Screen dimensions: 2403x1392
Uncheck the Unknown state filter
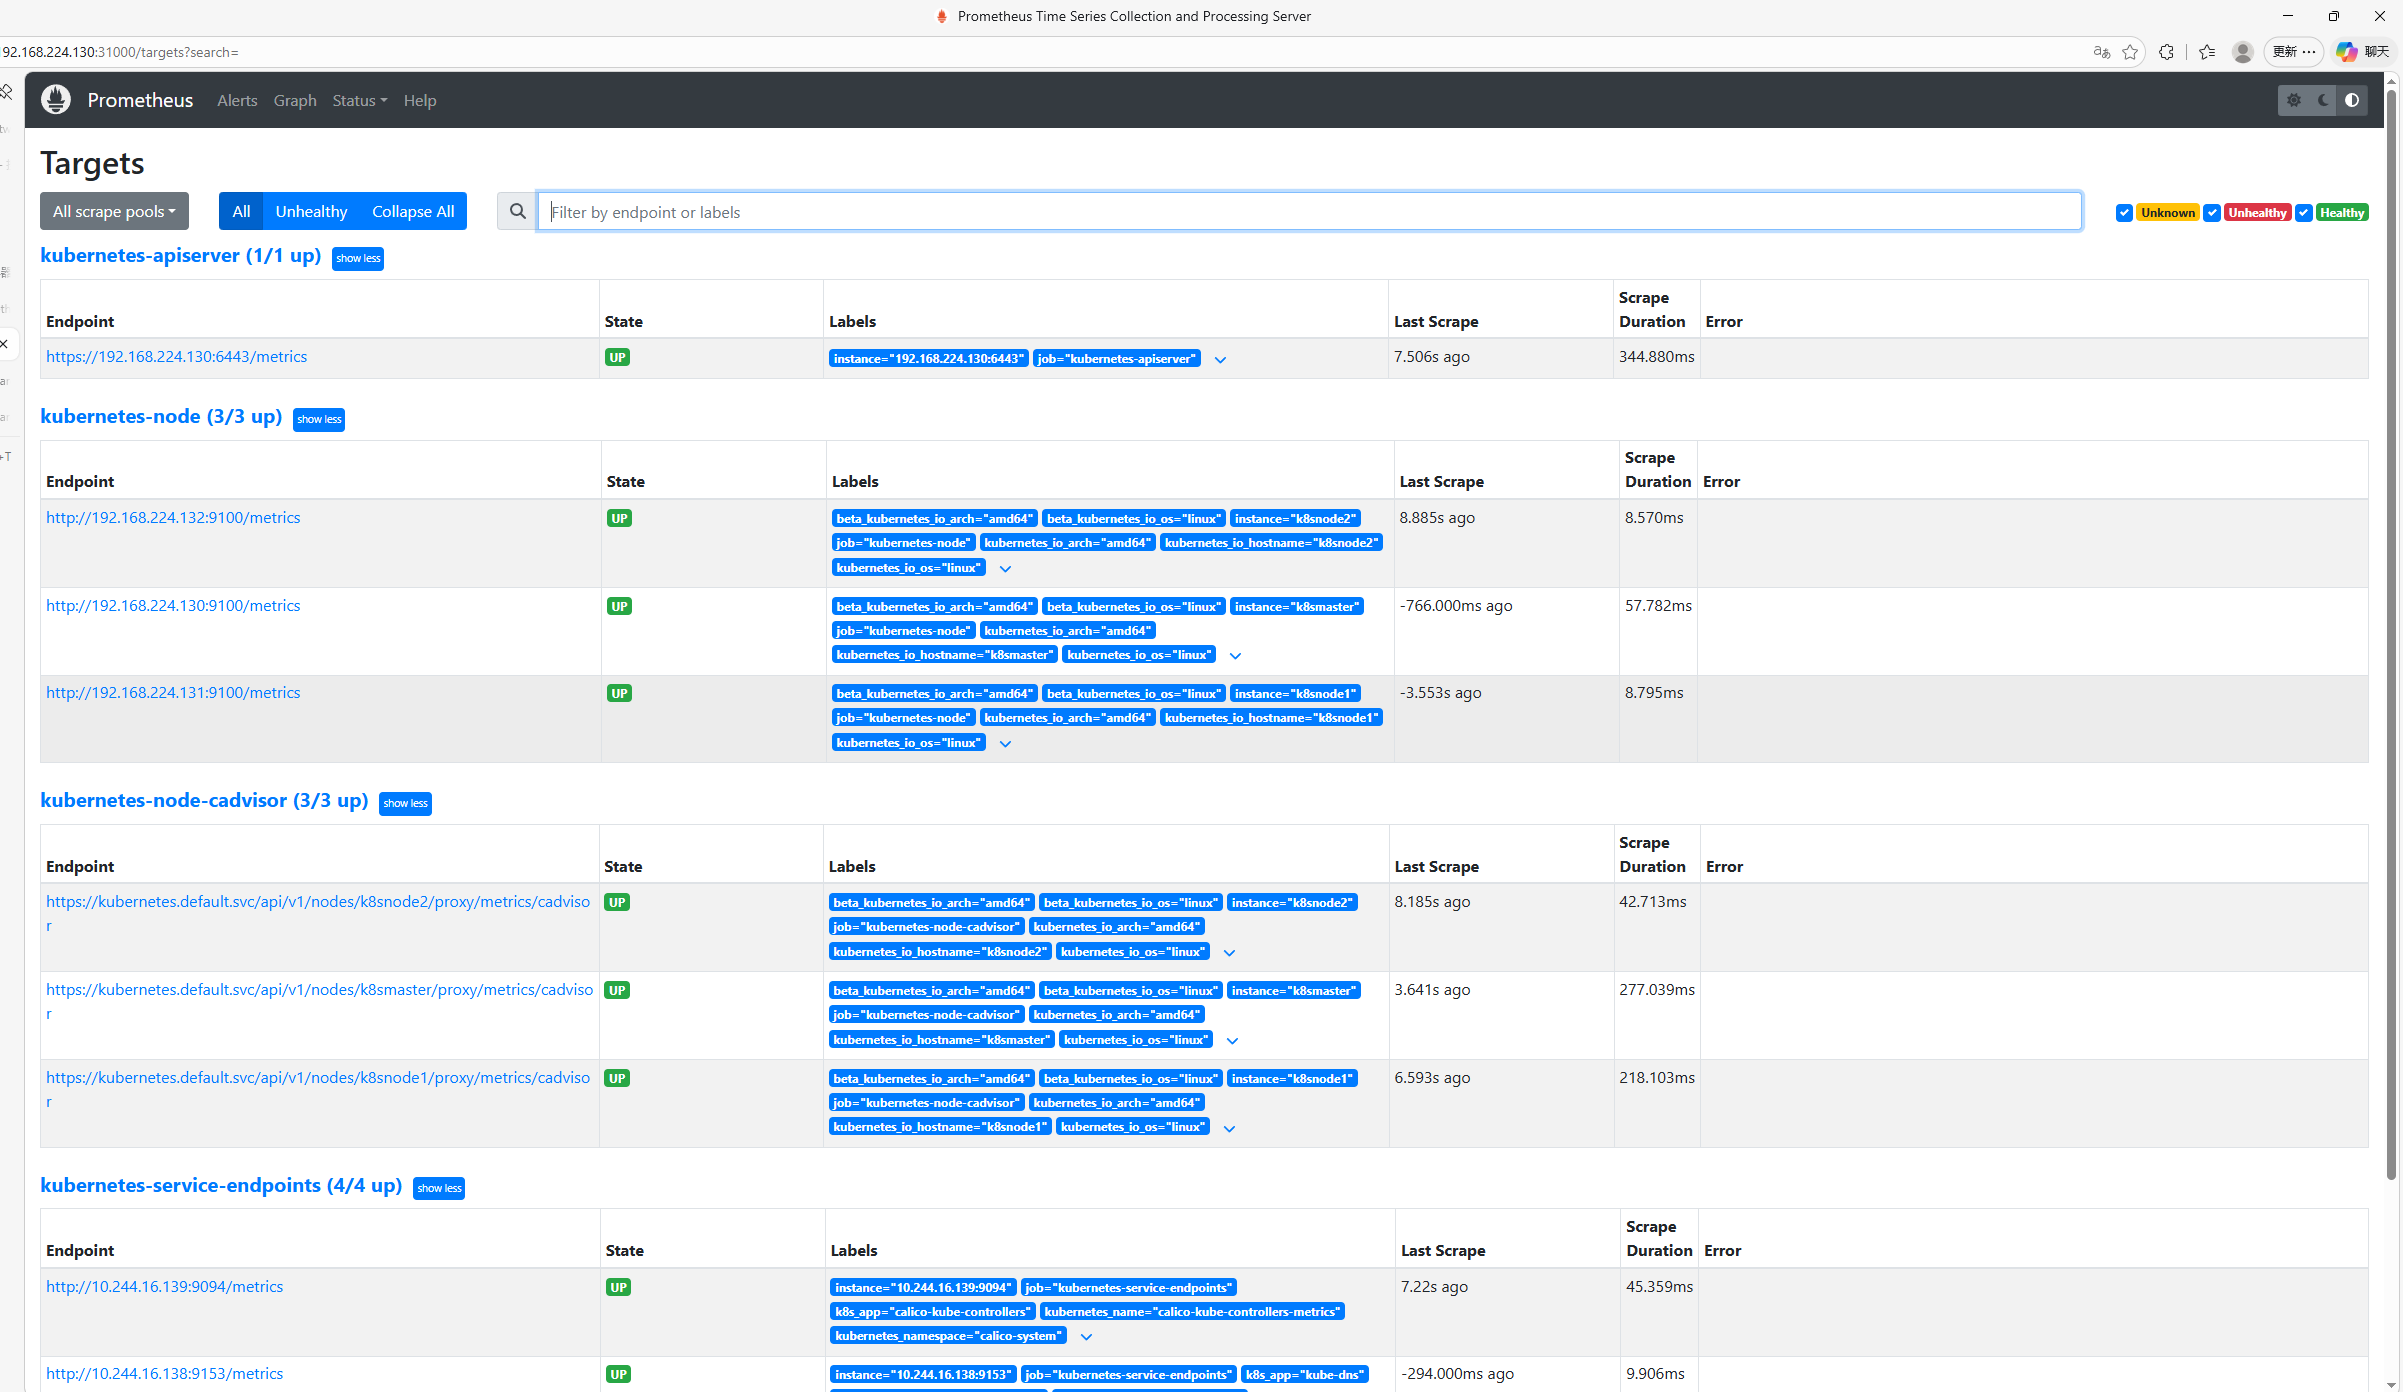coord(2124,213)
